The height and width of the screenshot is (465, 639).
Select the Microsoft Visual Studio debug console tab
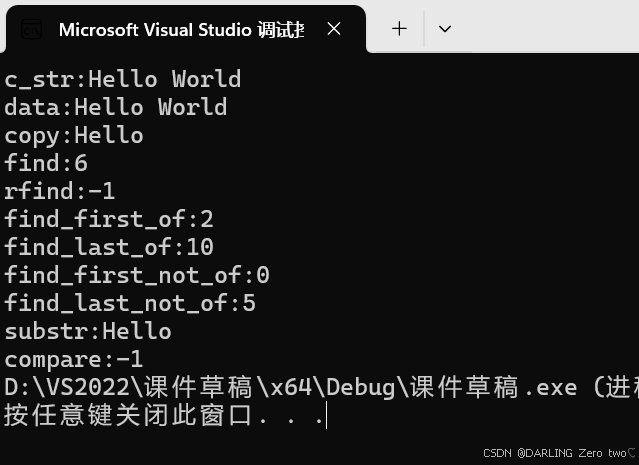point(180,30)
